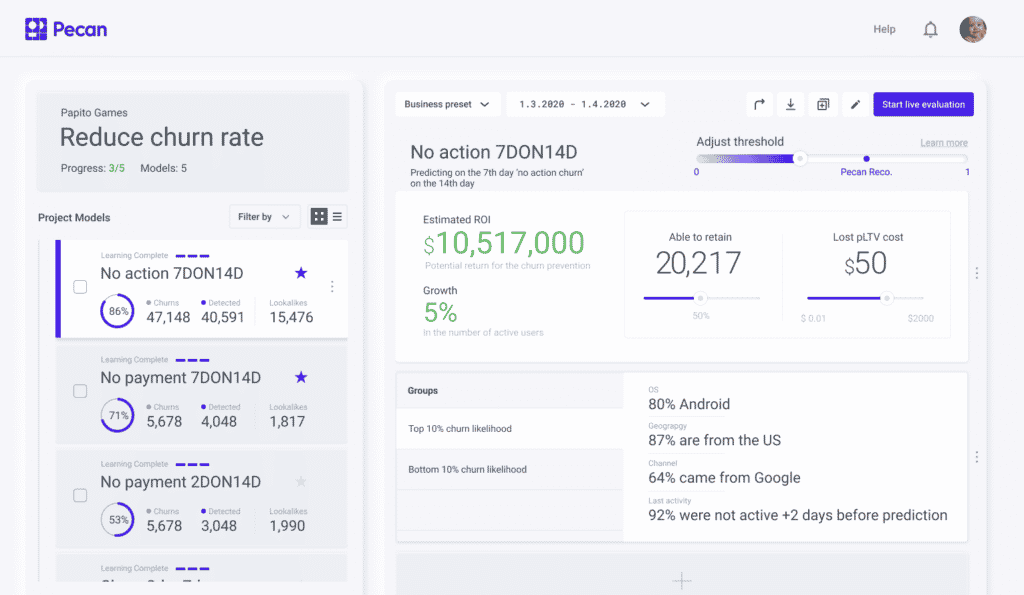Click the Progress: 3/5 indicator
Viewport: 1024px width, 595px height.
[93, 169]
